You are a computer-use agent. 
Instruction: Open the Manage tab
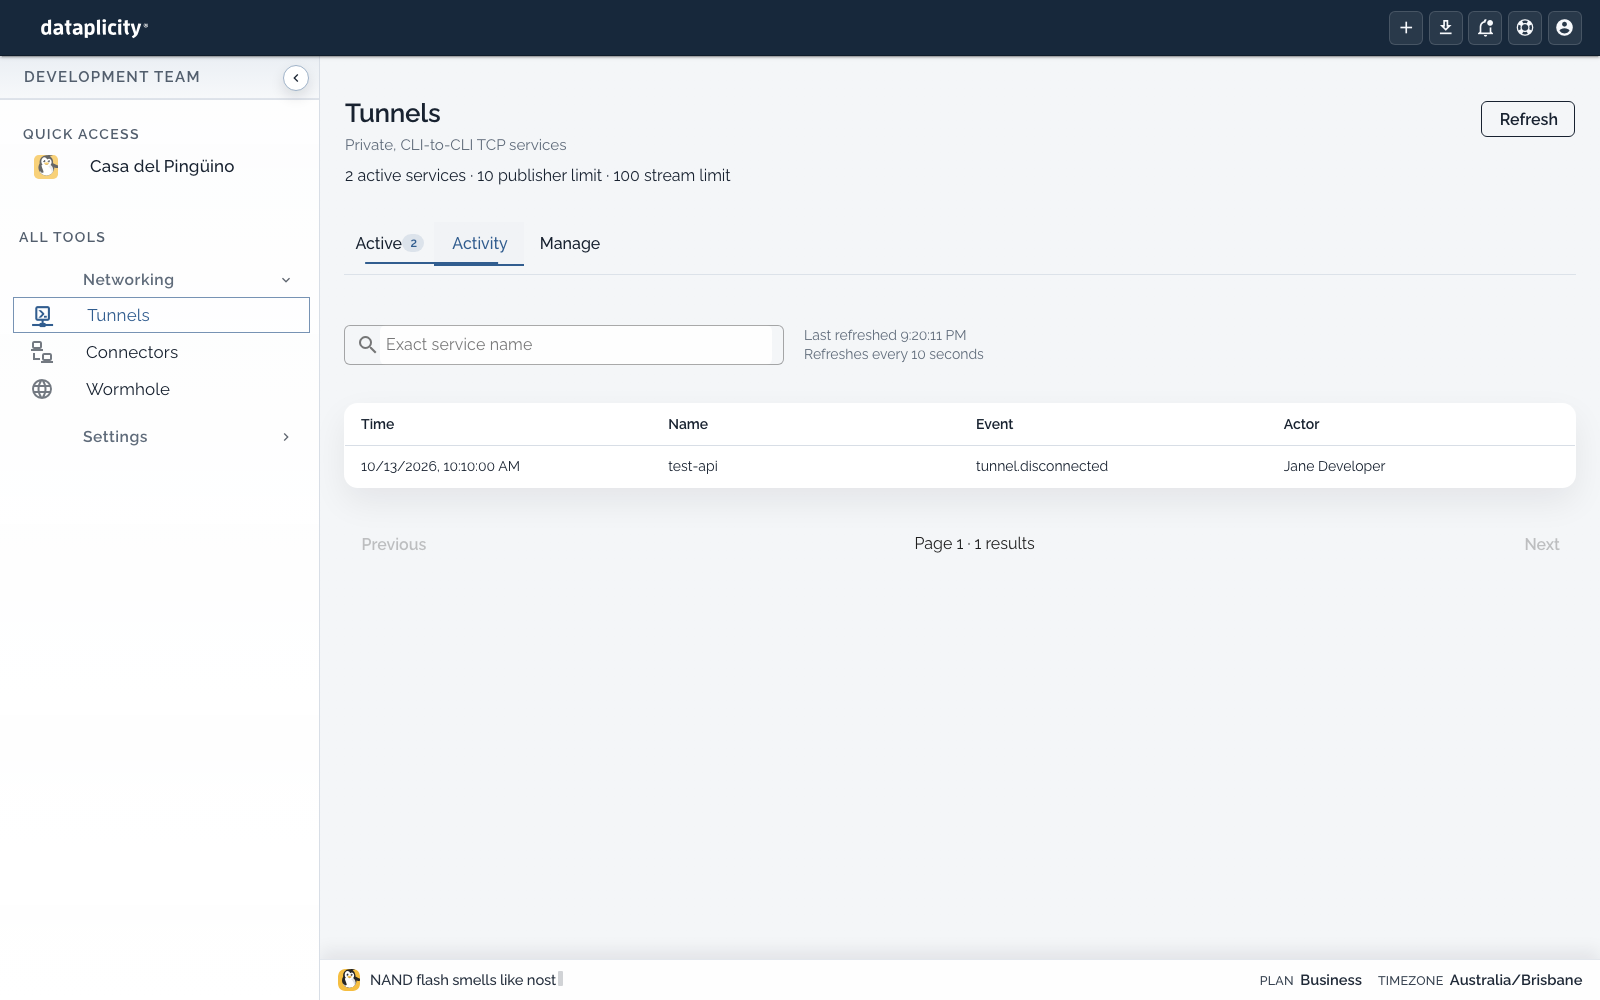point(570,244)
